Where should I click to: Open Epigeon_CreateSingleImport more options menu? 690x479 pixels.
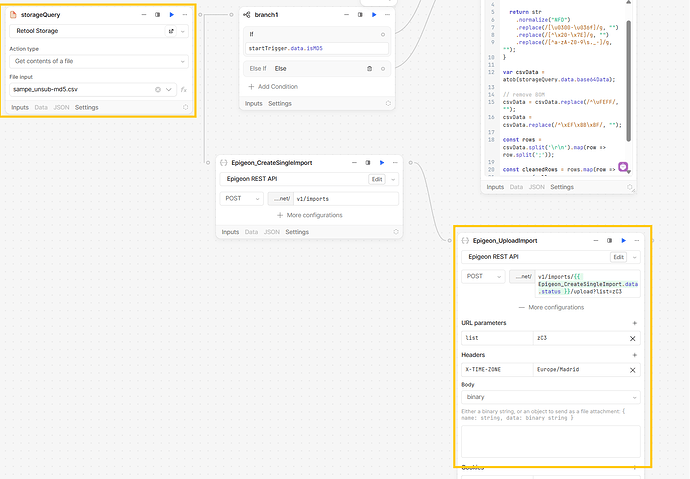click(x=395, y=162)
